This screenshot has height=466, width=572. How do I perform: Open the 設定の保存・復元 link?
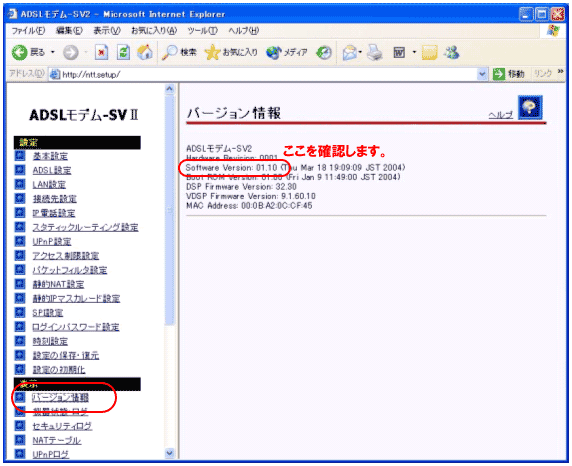(x=66, y=355)
